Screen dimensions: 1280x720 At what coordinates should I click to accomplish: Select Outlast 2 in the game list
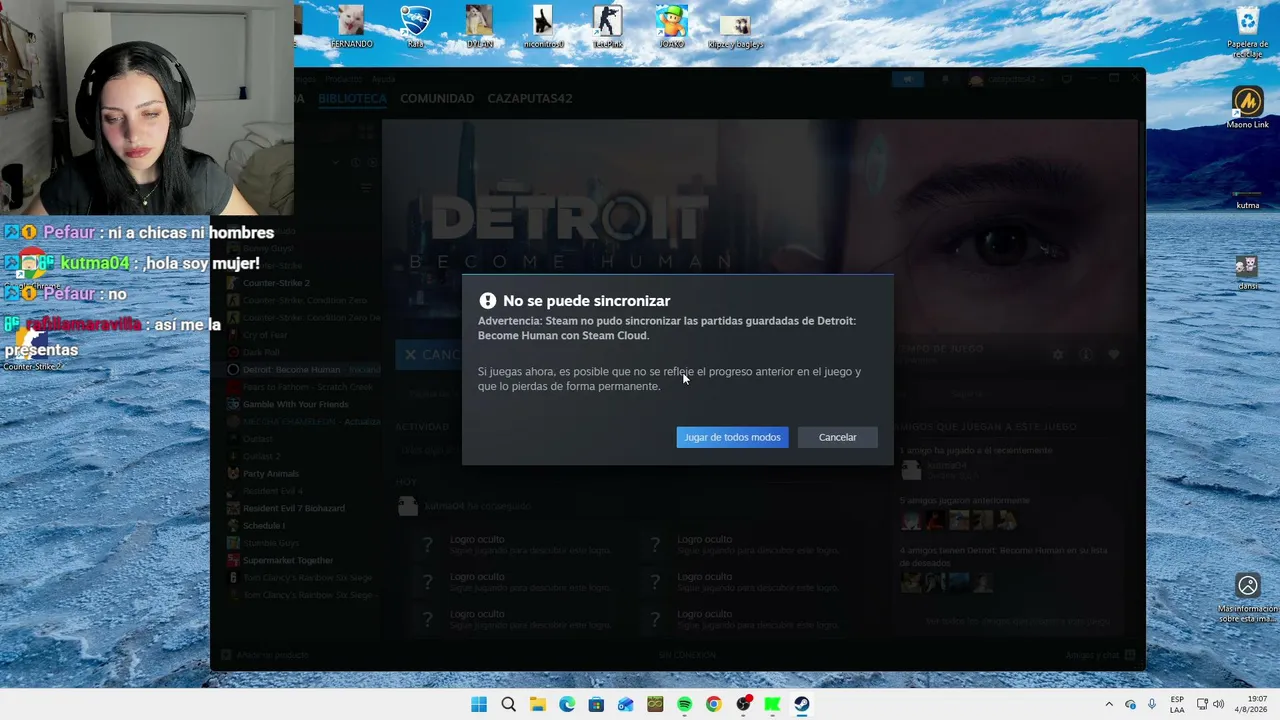[x=262, y=456]
